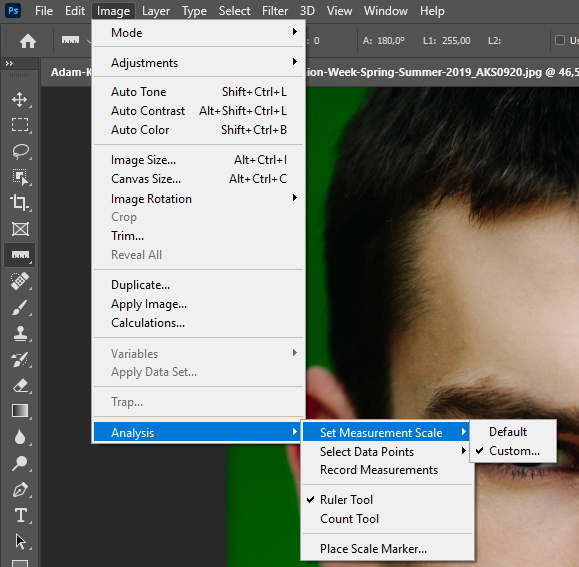This screenshot has width=579, height=567.
Task: Open the Layer menu
Action: (156, 11)
